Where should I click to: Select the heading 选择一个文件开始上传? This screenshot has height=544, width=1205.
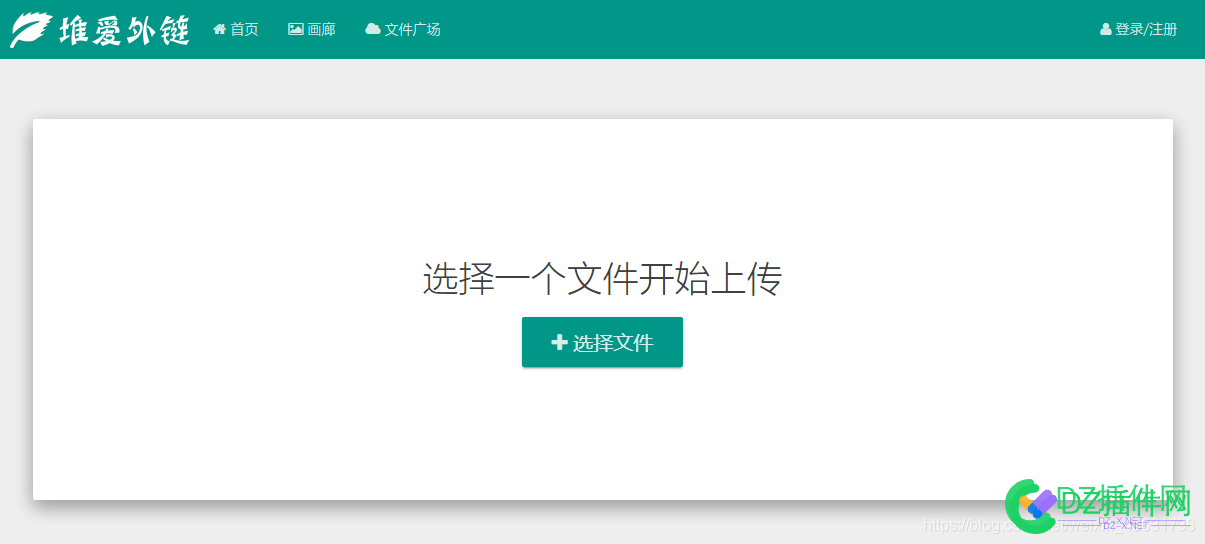click(x=602, y=279)
